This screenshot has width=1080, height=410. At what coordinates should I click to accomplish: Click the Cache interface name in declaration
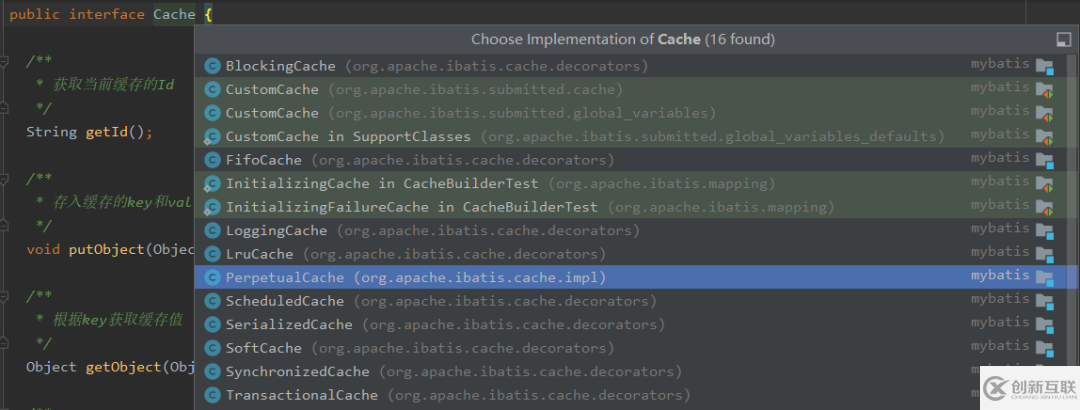tap(174, 15)
